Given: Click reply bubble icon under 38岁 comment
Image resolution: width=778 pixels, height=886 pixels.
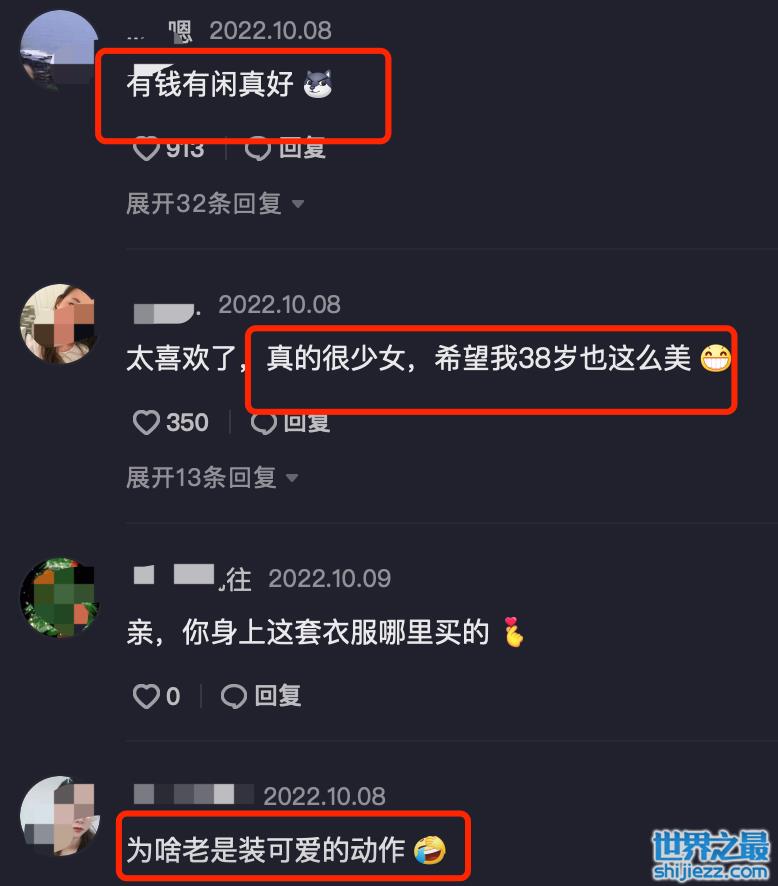Looking at the screenshot, I should pos(264,423).
